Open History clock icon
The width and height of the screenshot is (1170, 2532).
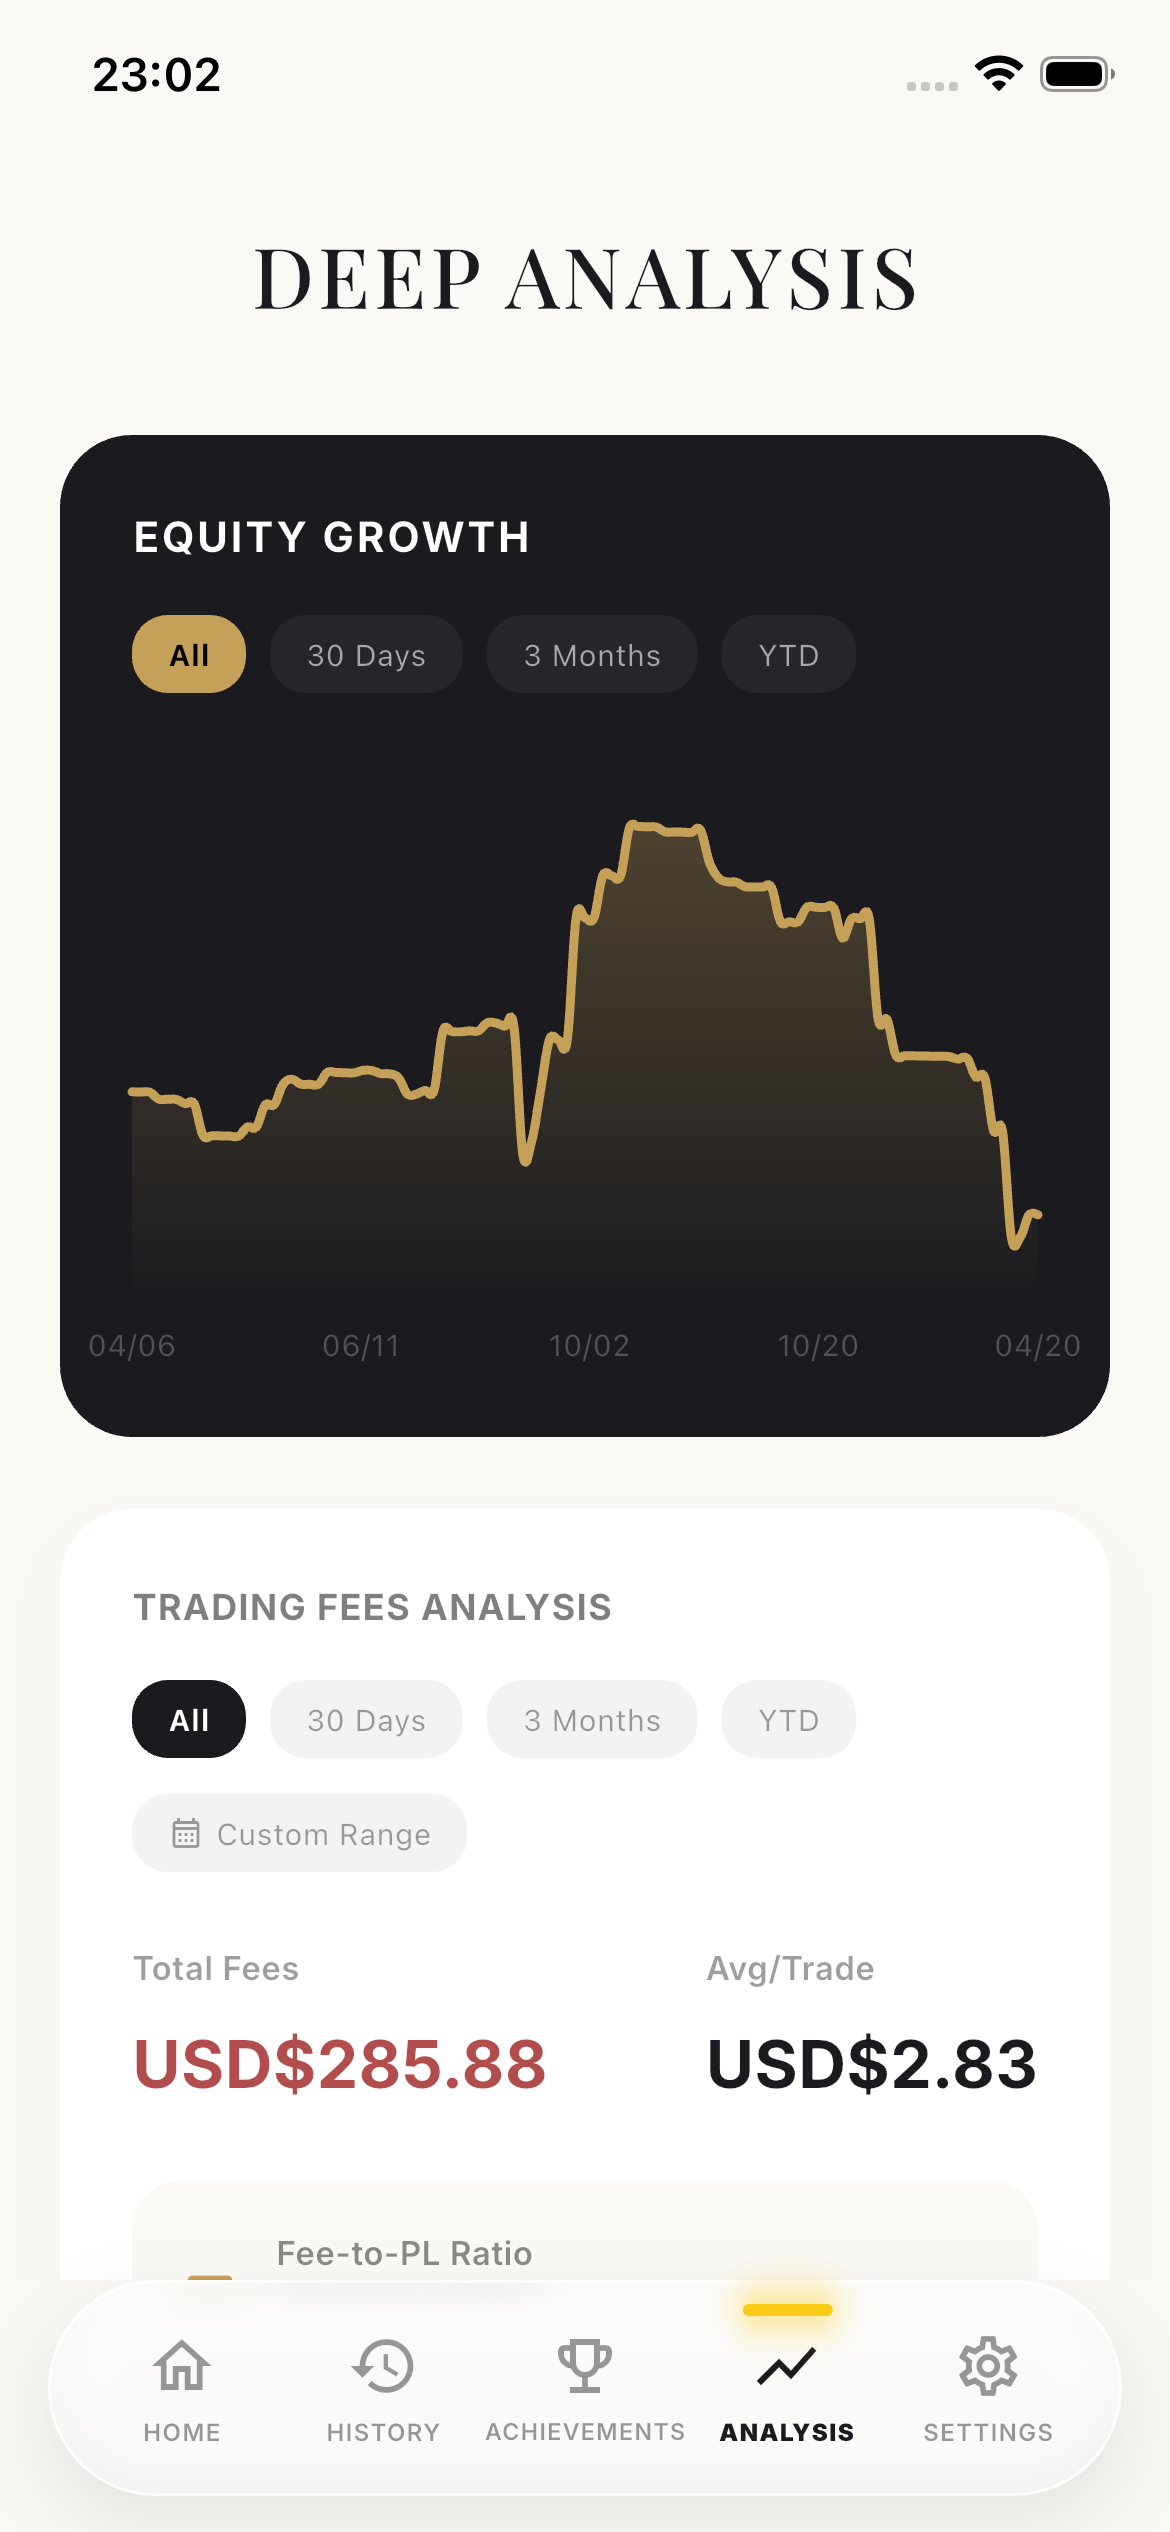[x=383, y=2366]
